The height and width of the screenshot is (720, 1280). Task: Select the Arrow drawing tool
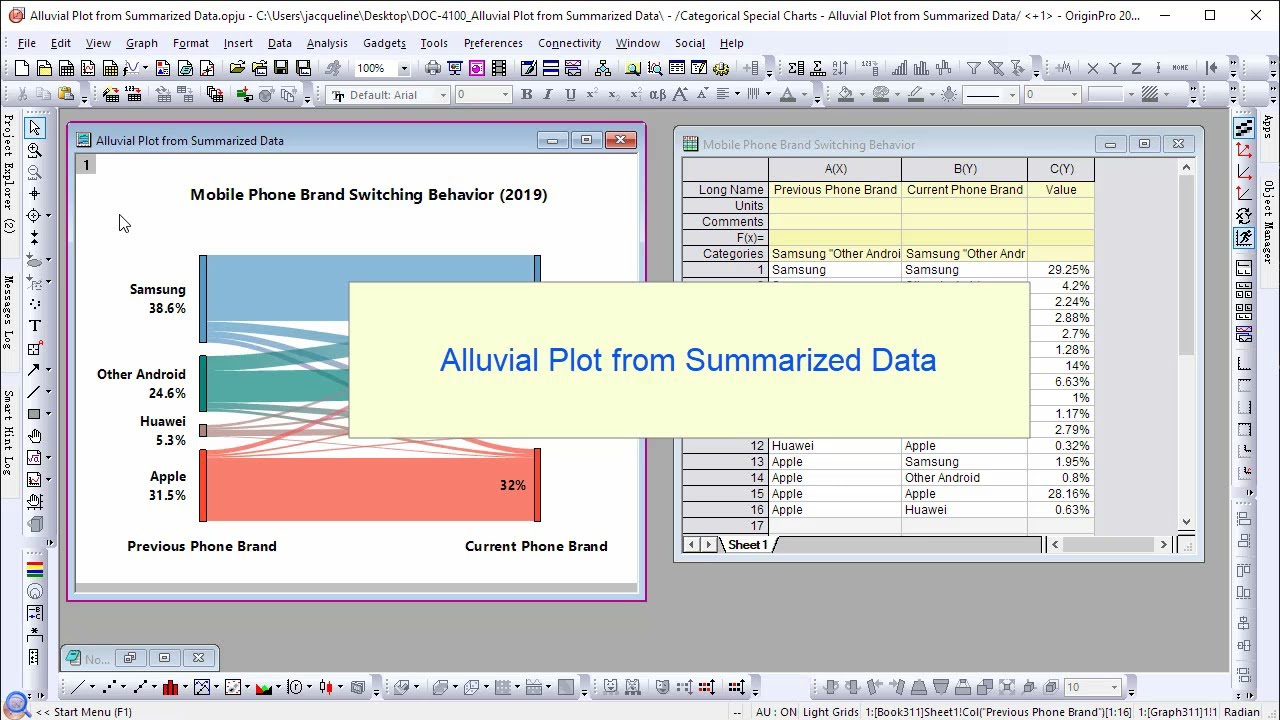[x=35, y=370]
